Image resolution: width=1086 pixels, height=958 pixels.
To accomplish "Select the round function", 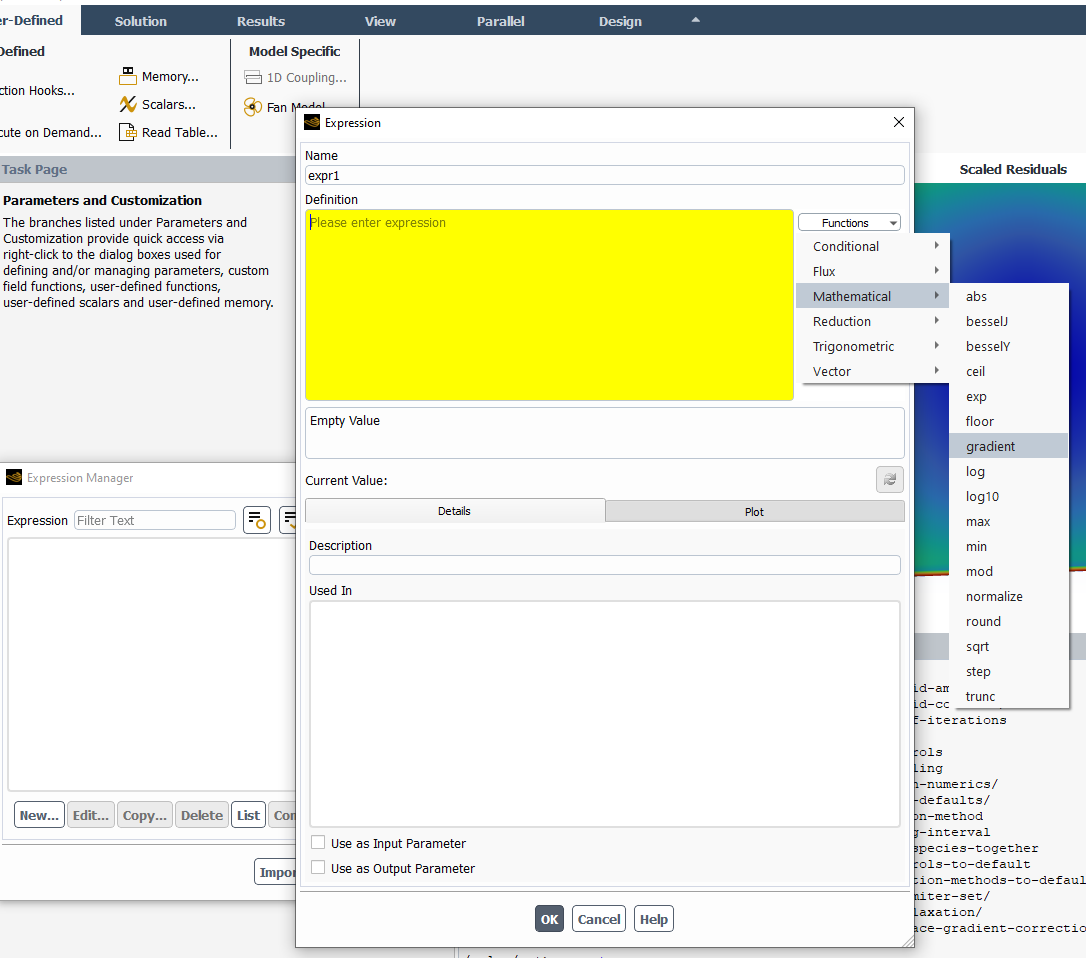I will click(x=1009, y=621).
